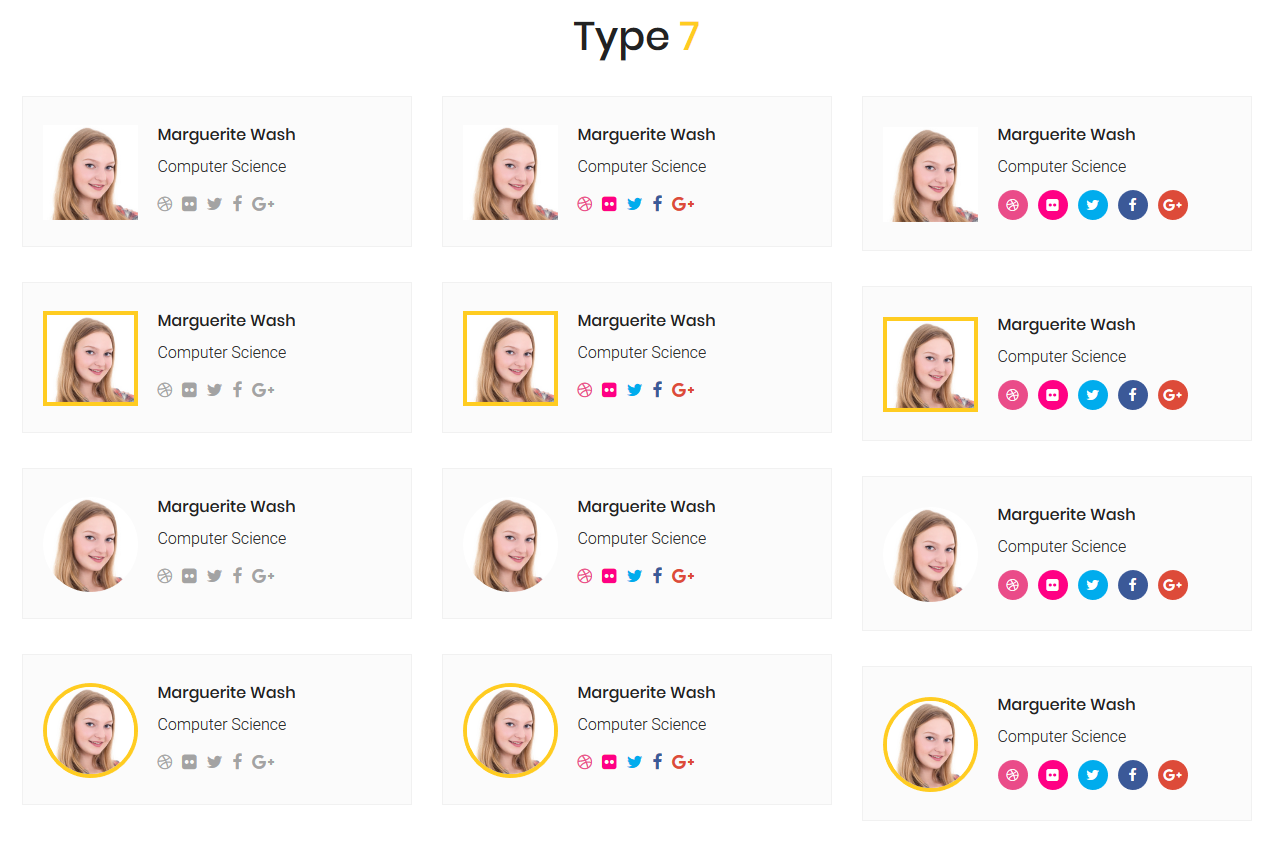The height and width of the screenshot is (847, 1276).
Task: Open plain square photo in flat colored-icons card
Action: [510, 172]
